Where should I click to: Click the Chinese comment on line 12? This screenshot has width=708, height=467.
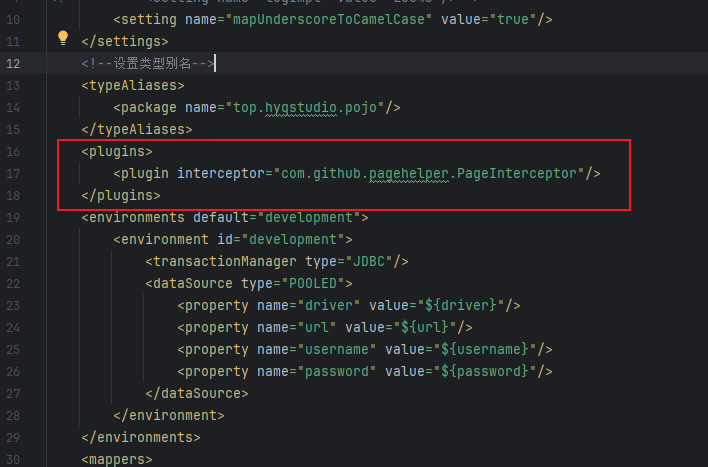coord(148,63)
